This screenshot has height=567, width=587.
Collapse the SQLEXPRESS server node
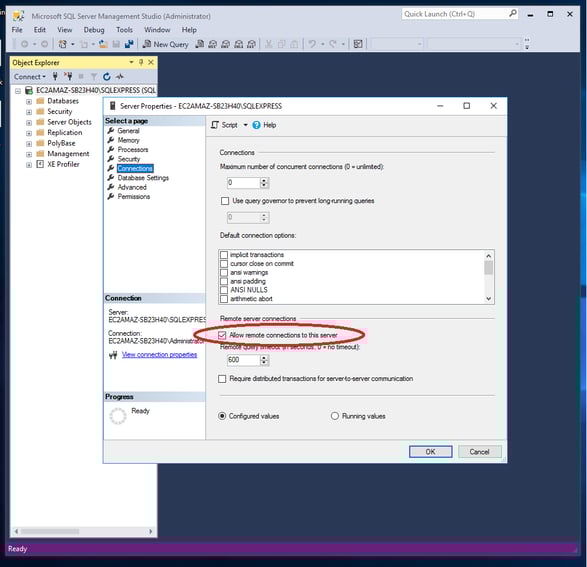pos(18,91)
